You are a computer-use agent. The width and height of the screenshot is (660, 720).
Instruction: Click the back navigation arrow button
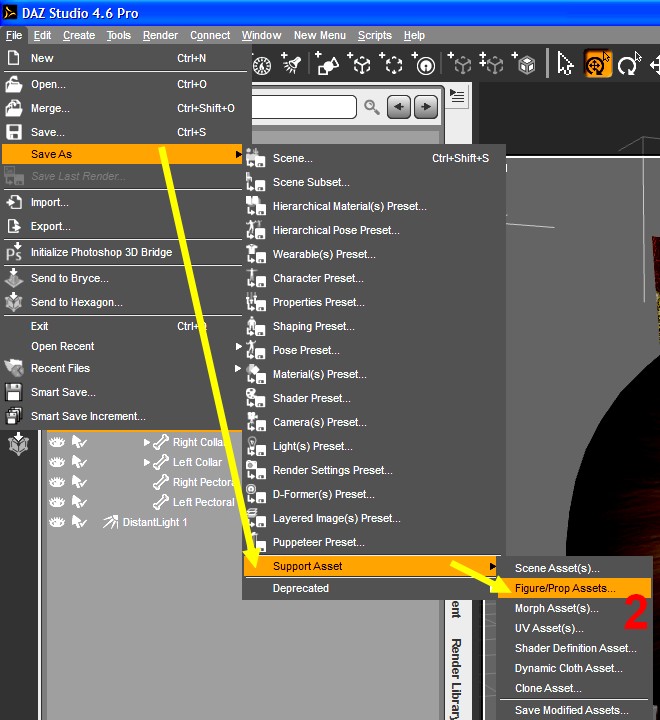[399, 107]
